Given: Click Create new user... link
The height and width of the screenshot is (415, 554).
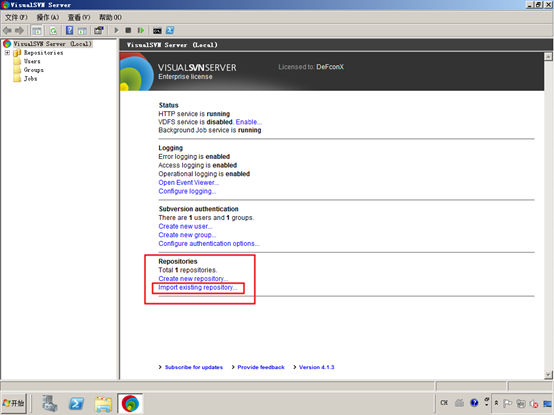Looking at the screenshot, I should pos(185,226).
